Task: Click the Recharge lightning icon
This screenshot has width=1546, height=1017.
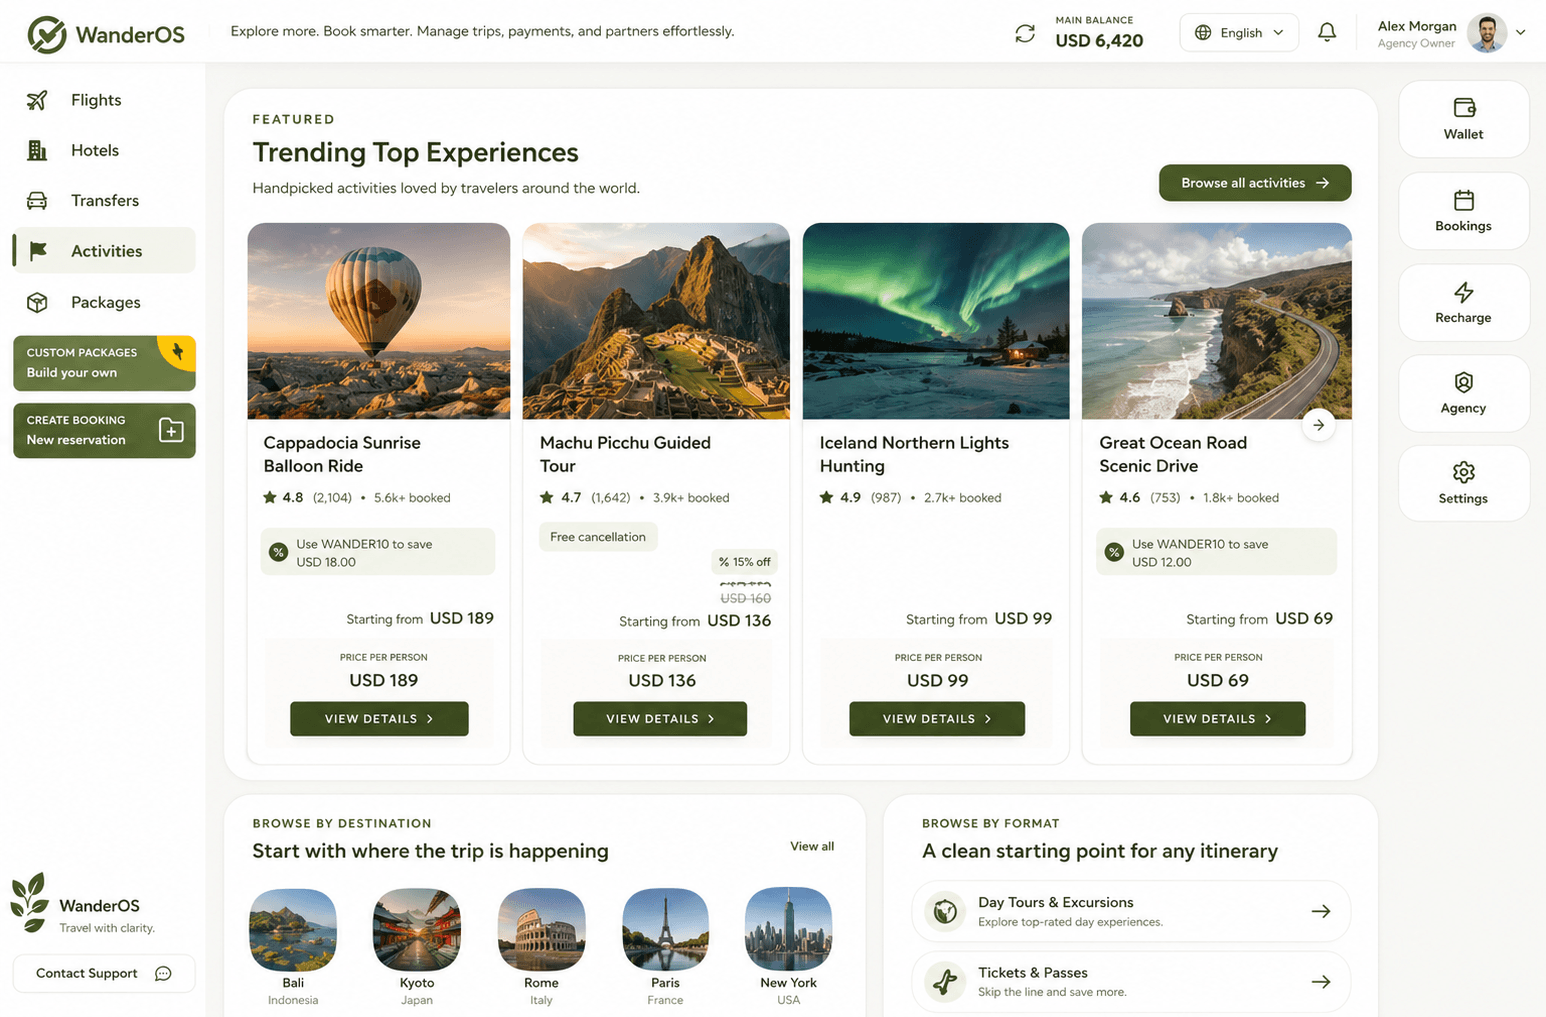Action: pyautogui.click(x=1463, y=293)
